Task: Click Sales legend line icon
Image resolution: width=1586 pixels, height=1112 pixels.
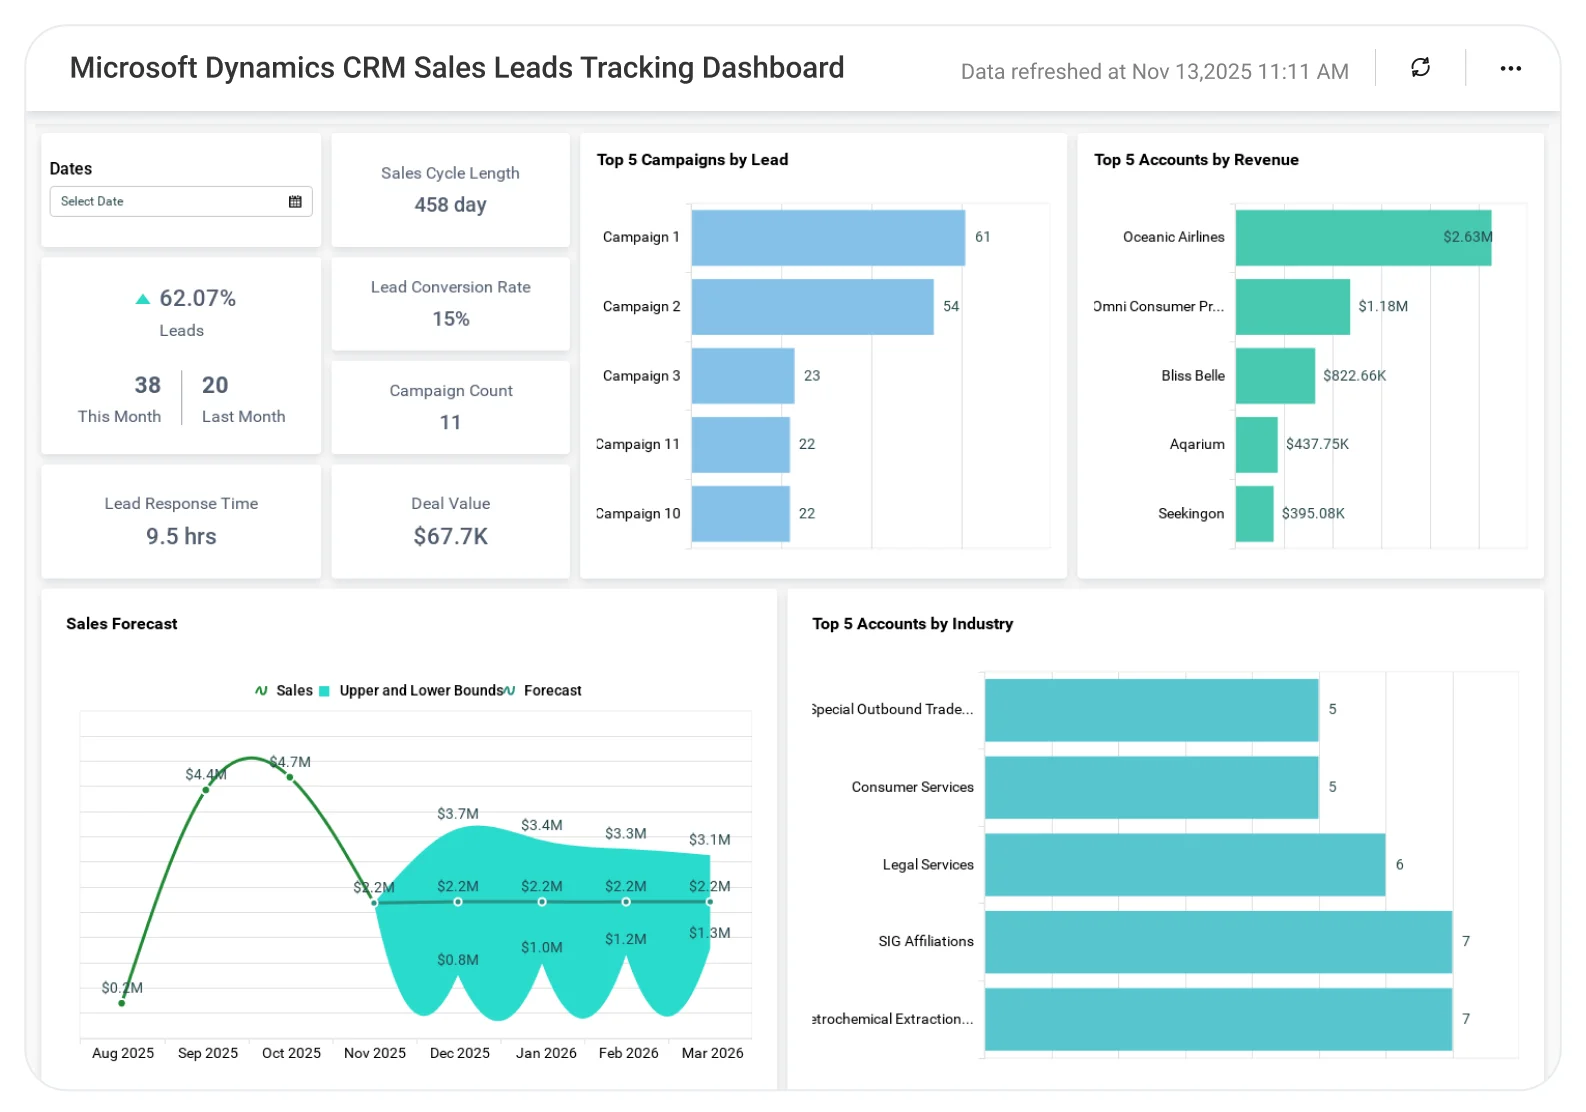Action: [x=261, y=691]
